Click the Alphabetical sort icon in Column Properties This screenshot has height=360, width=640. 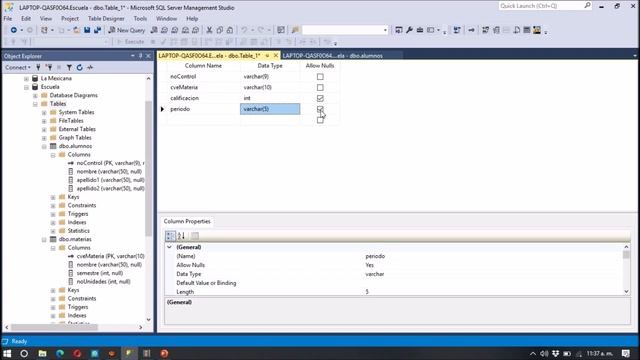pyautogui.click(x=181, y=236)
